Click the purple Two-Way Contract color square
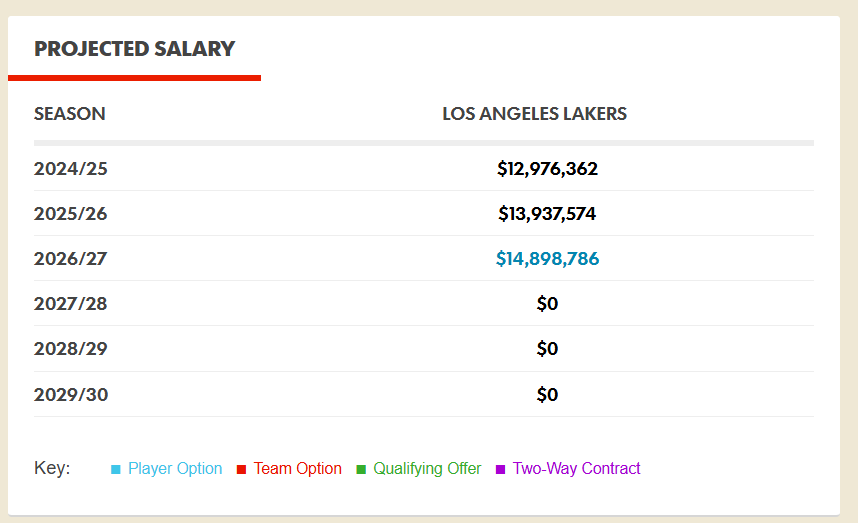 point(501,469)
